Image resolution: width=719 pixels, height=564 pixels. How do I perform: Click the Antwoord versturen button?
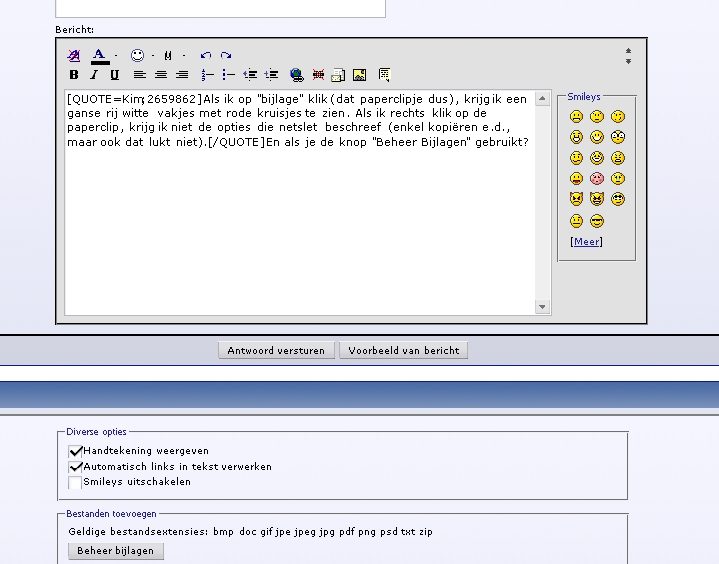(x=276, y=350)
